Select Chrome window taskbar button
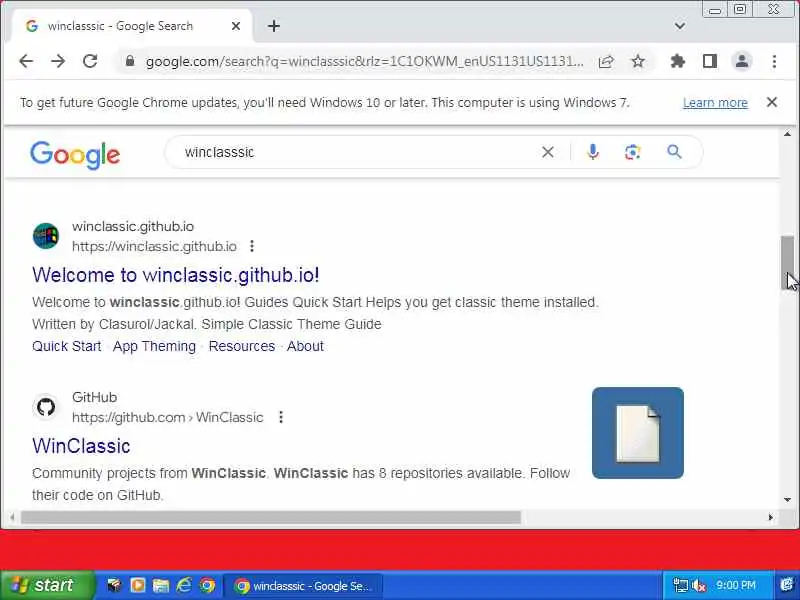 coord(304,586)
